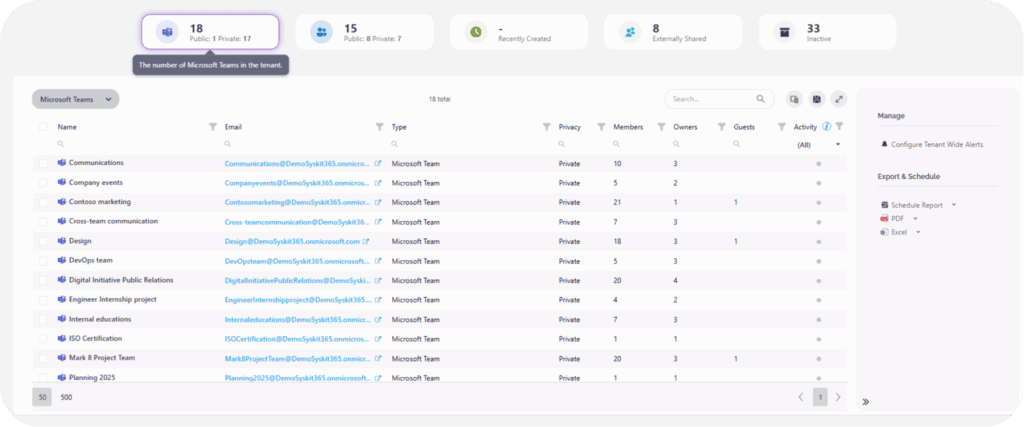Click the Guests column filter icon
1024x427 pixels.
782,127
